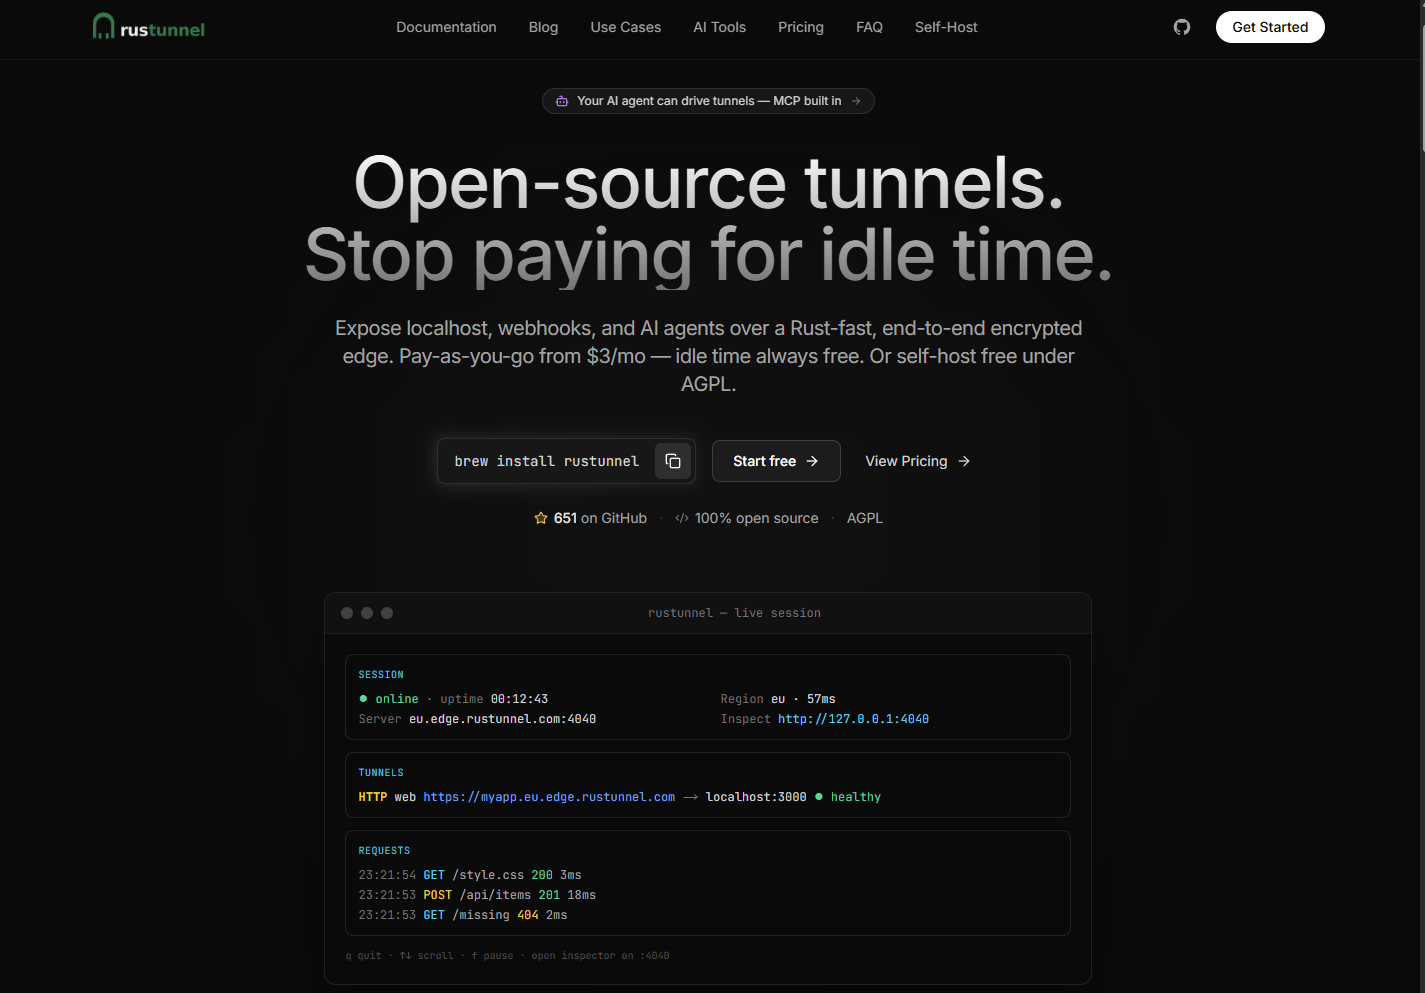Image resolution: width=1425 pixels, height=993 pixels.
Task: Open the 651 on GitHub link
Action: [x=591, y=518]
